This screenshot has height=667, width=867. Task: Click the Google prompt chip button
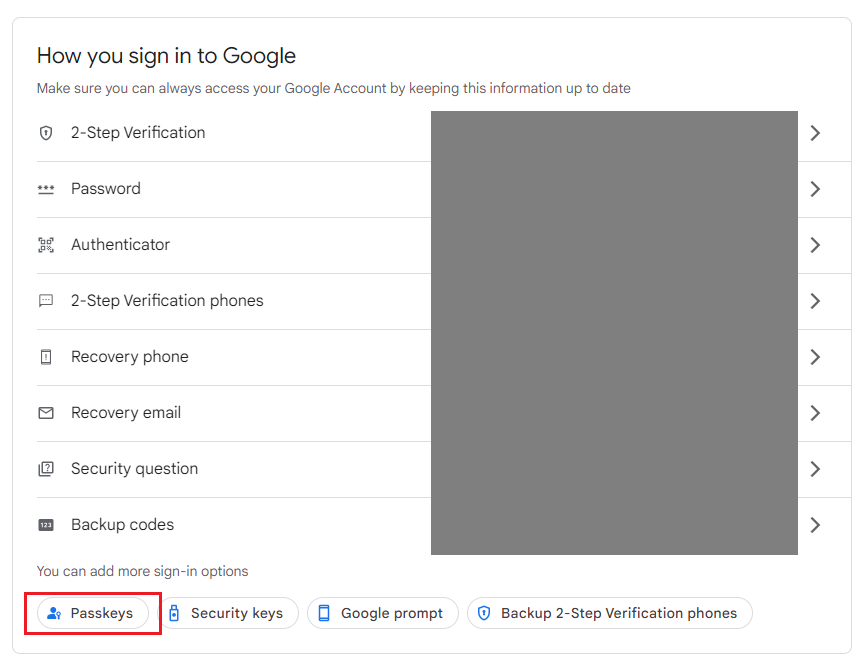(x=382, y=613)
